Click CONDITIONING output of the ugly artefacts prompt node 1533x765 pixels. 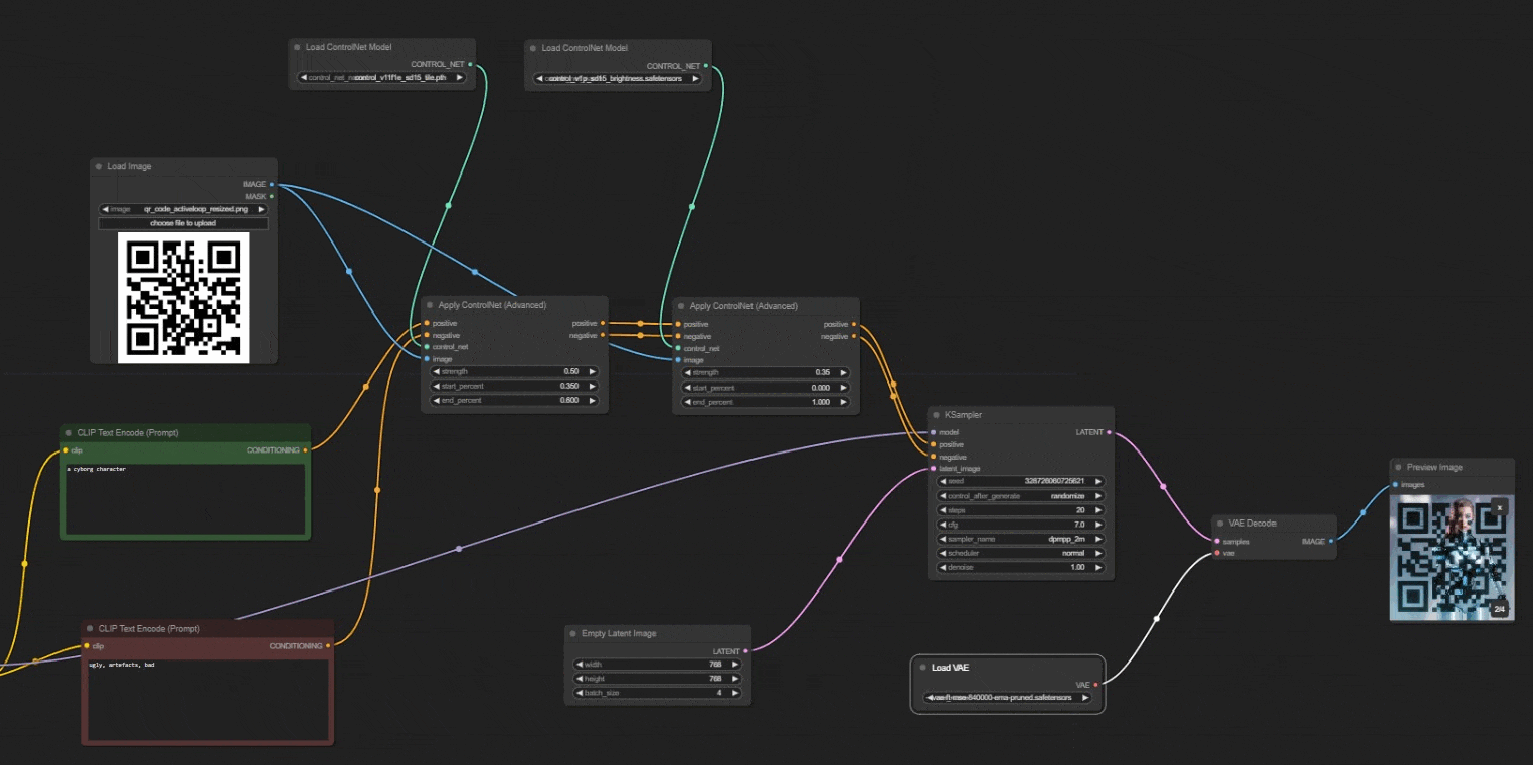pos(328,646)
